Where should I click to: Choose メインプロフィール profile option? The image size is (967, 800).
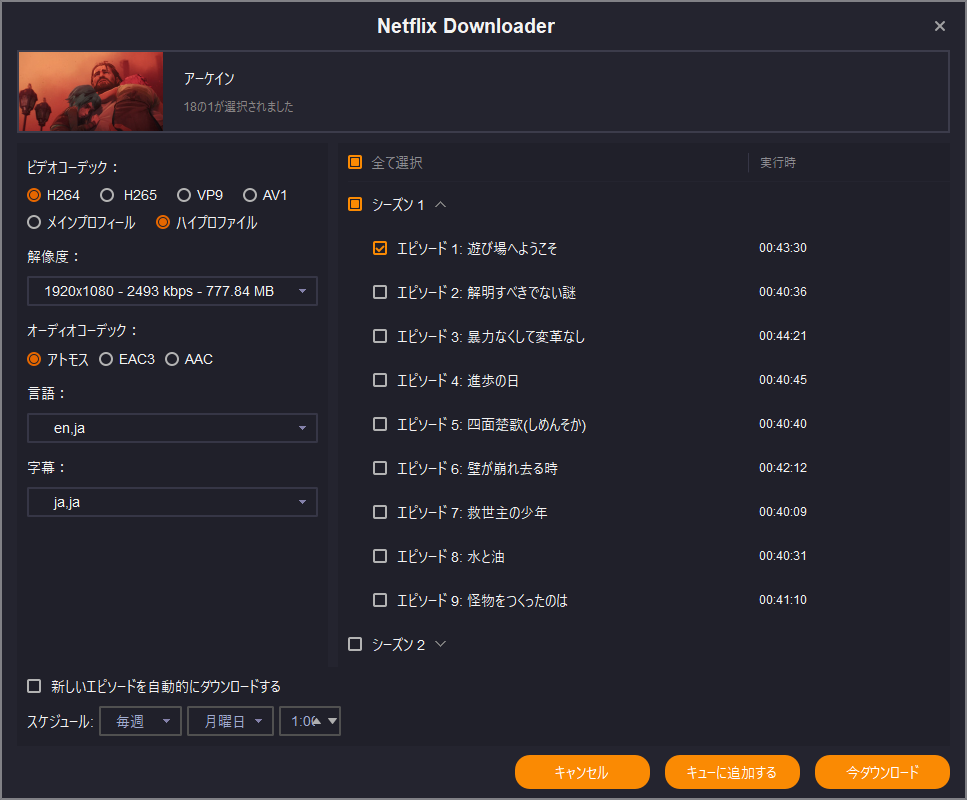pyautogui.click(x=35, y=222)
